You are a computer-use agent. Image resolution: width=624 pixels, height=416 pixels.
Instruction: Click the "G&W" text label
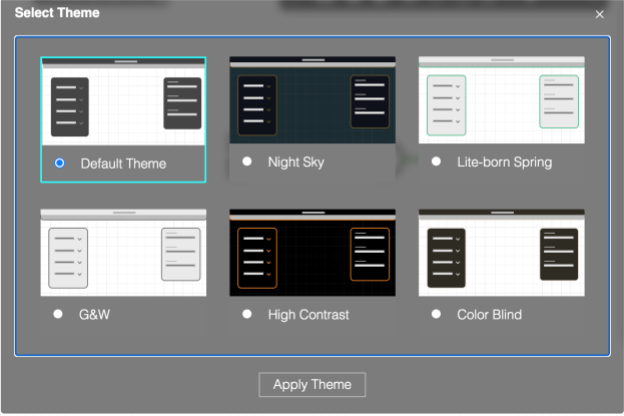point(94,315)
